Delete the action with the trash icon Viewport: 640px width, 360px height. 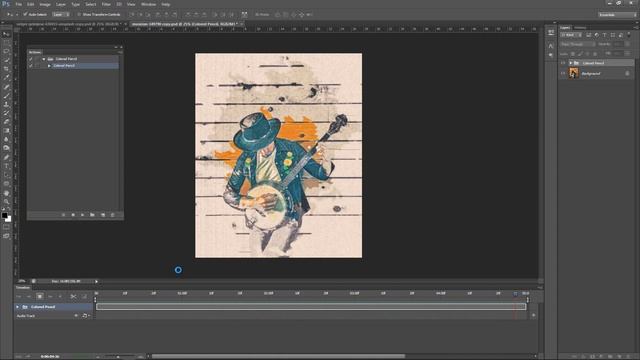click(112, 215)
